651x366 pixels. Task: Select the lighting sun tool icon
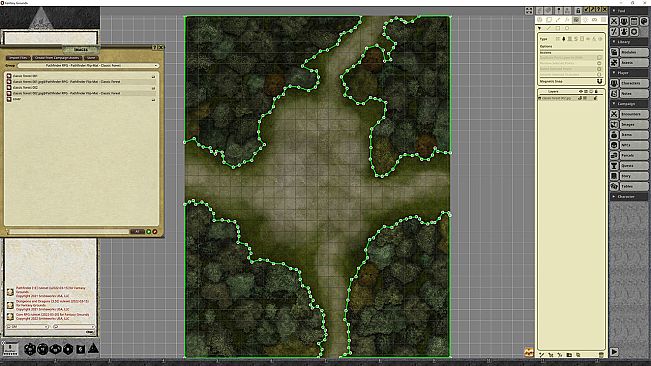(x=585, y=20)
